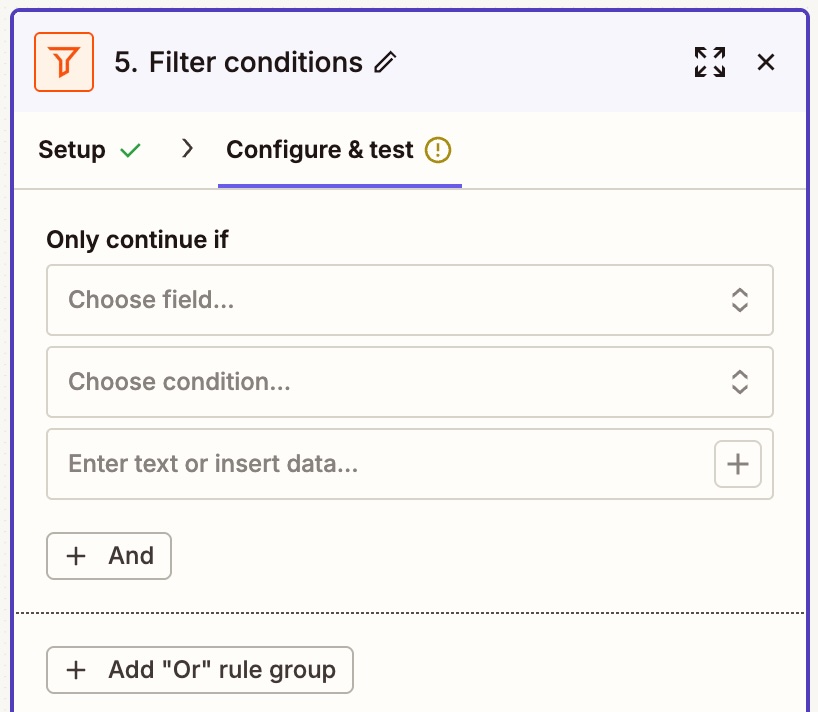Viewport: 818px width, 712px height.
Task: Open the Choose condition dropdown
Action: (x=410, y=382)
